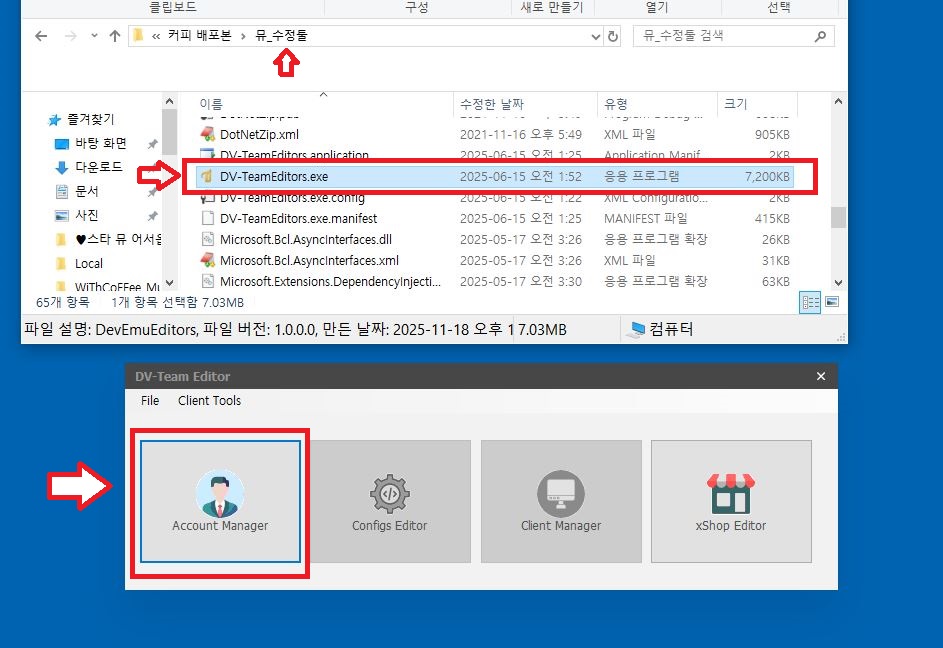Click the Explorer back arrow

click(41, 36)
